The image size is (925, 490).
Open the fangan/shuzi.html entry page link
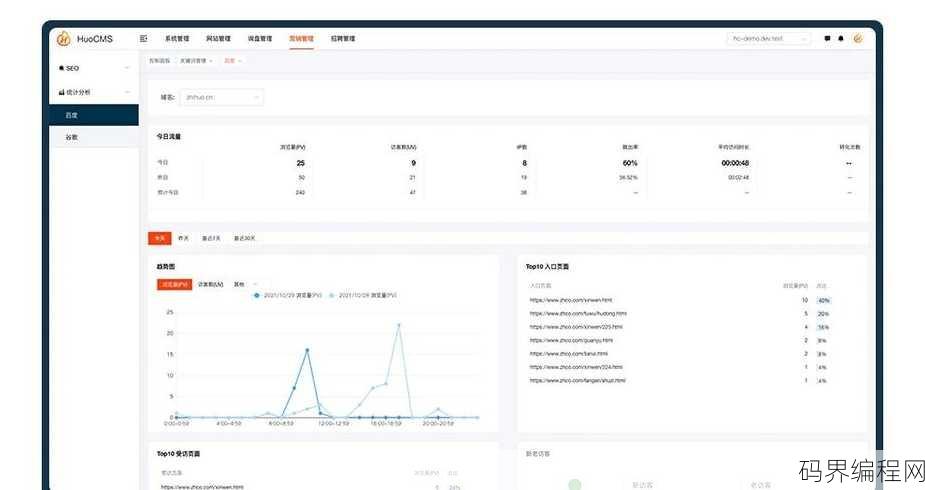click(578, 381)
